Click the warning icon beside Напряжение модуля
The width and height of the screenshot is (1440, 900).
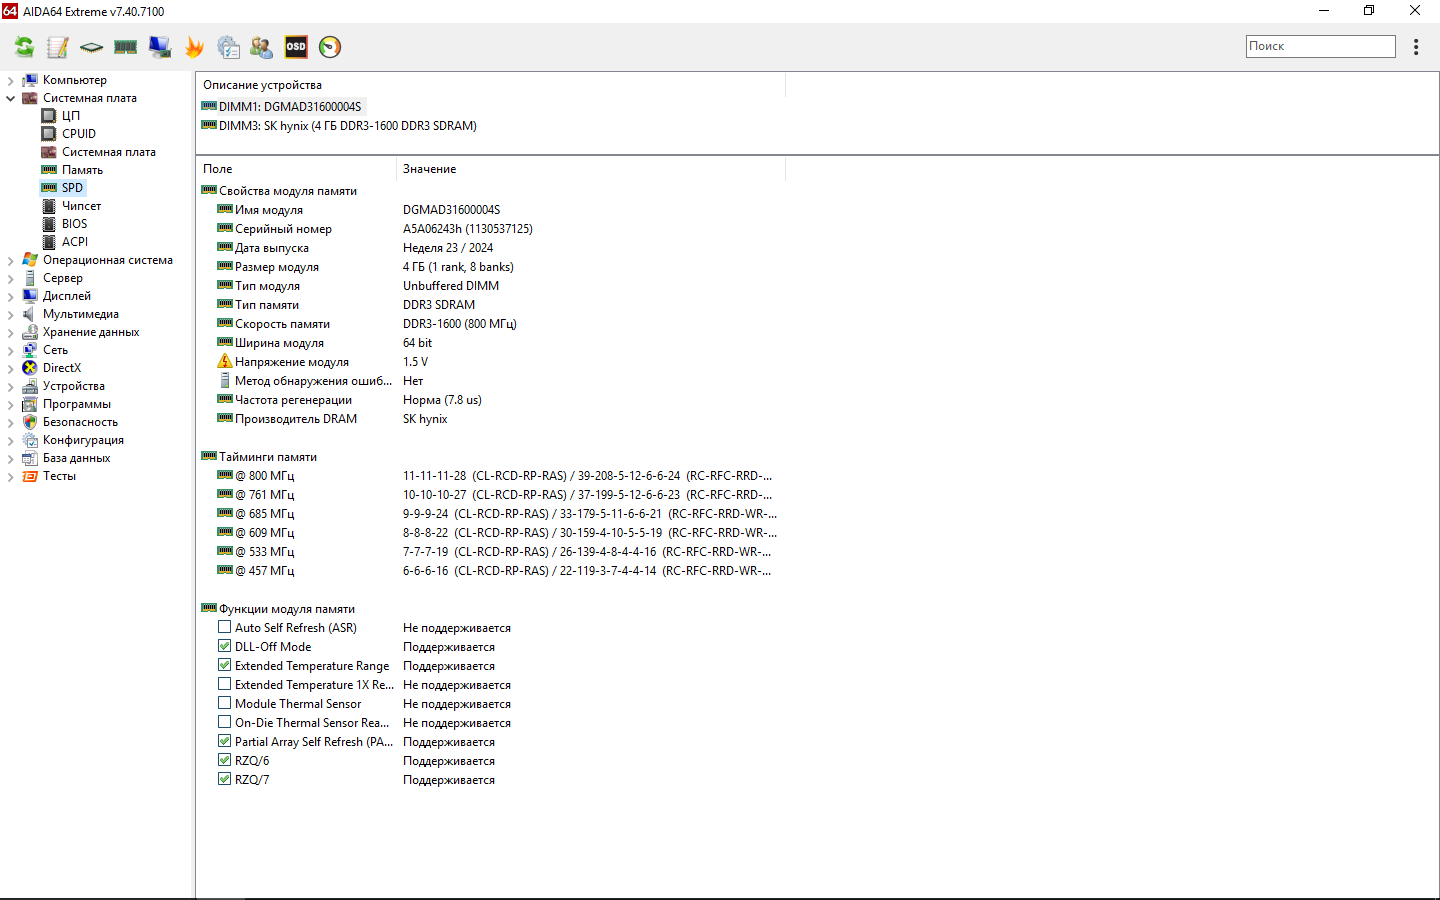(x=225, y=362)
